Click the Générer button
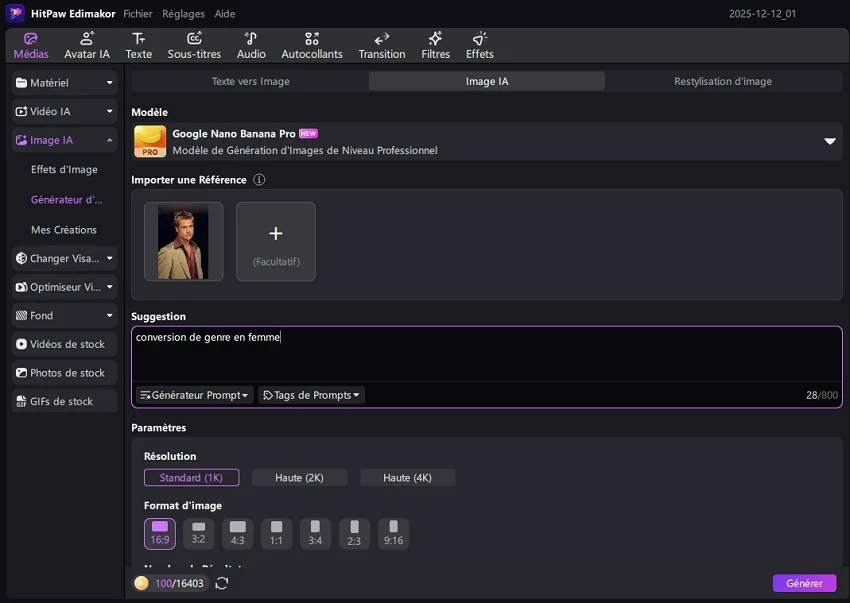This screenshot has height=603, width=850. [804, 583]
